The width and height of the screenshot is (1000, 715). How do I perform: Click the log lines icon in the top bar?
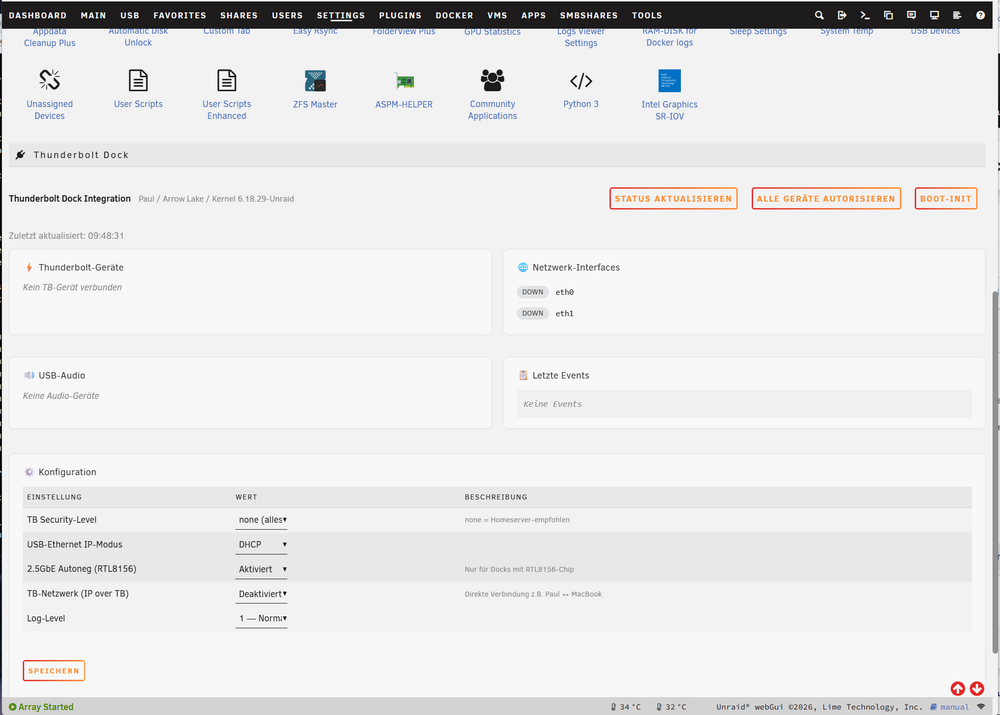click(957, 15)
